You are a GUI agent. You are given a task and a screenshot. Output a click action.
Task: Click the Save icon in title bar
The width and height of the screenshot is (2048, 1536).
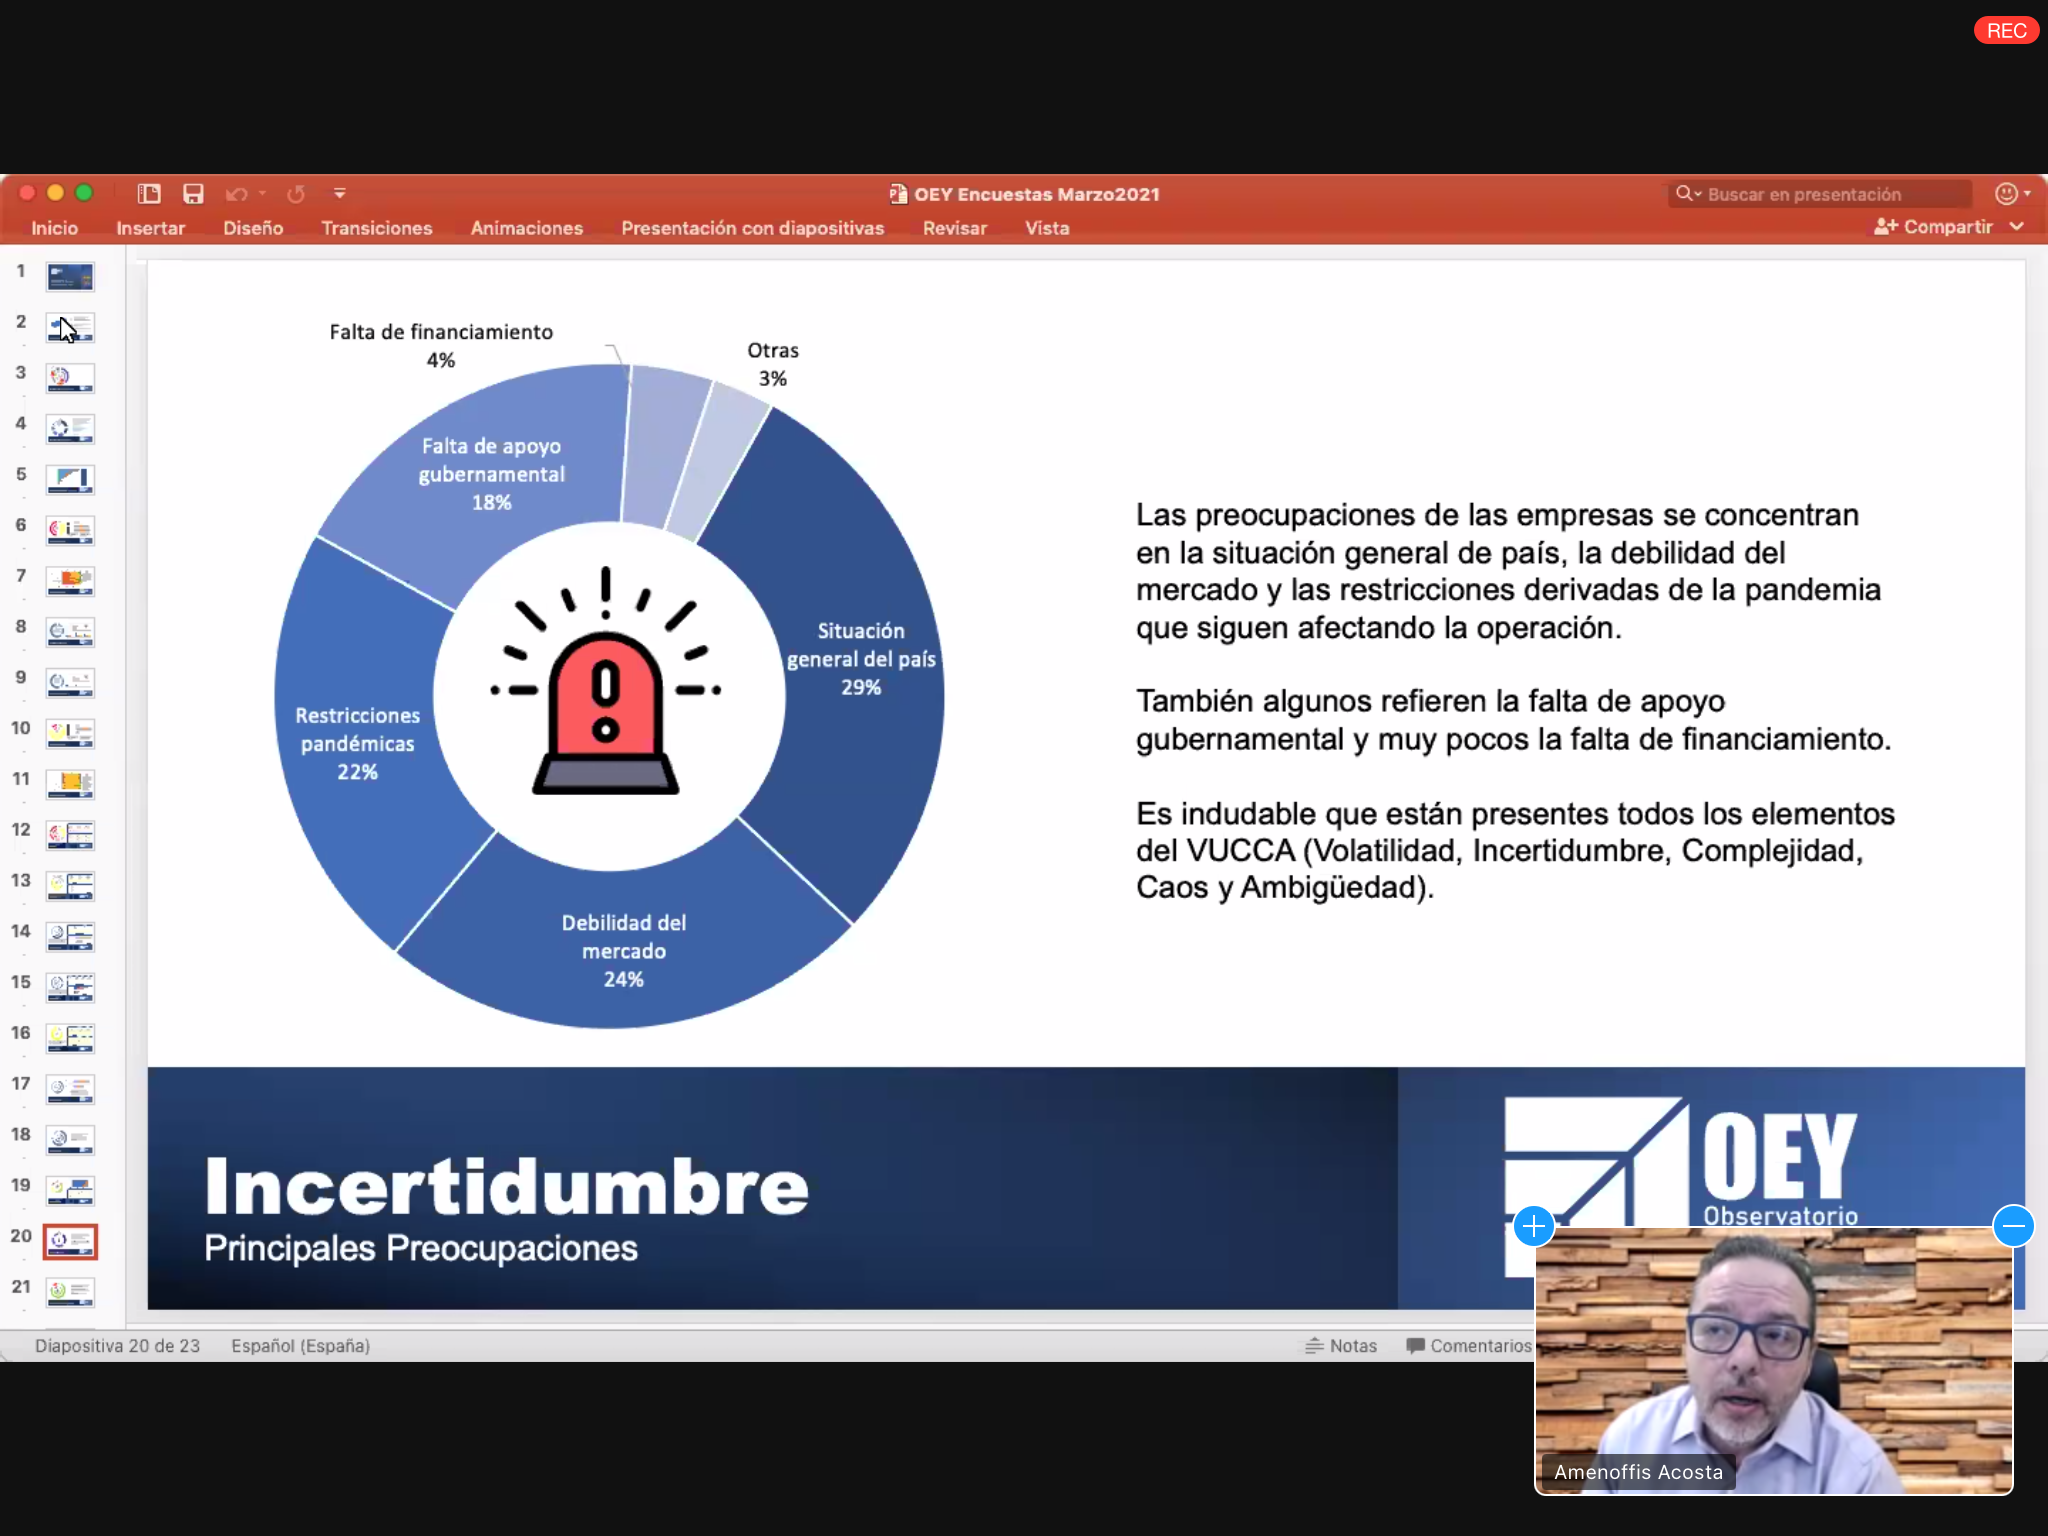click(193, 194)
